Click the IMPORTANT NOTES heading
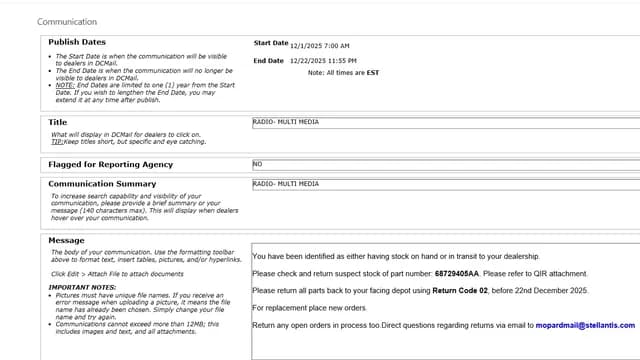The height and width of the screenshot is (360, 640). pyautogui.click(x=82, y=287)
